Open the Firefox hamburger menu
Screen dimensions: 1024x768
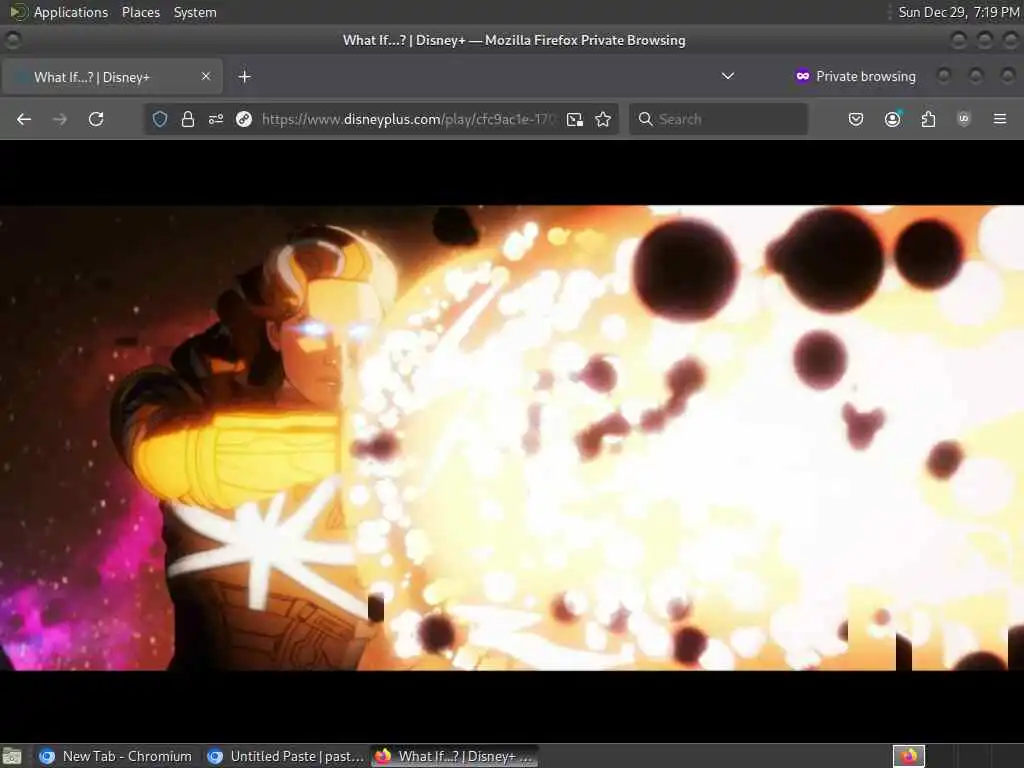1000,119
